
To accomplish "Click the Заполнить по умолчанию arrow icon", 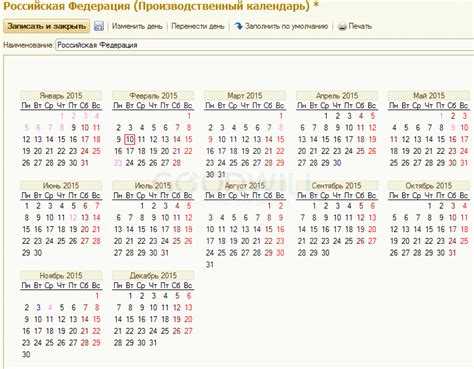I will coord(238,26).
